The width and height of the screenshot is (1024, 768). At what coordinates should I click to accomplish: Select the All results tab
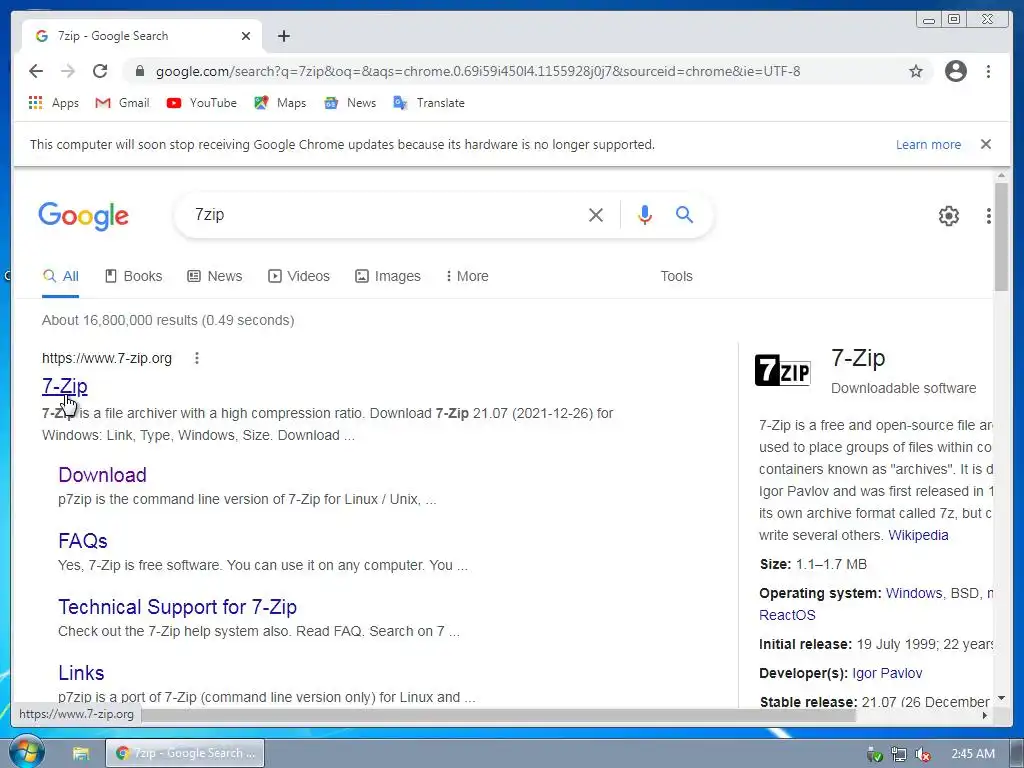coord(61,276)
